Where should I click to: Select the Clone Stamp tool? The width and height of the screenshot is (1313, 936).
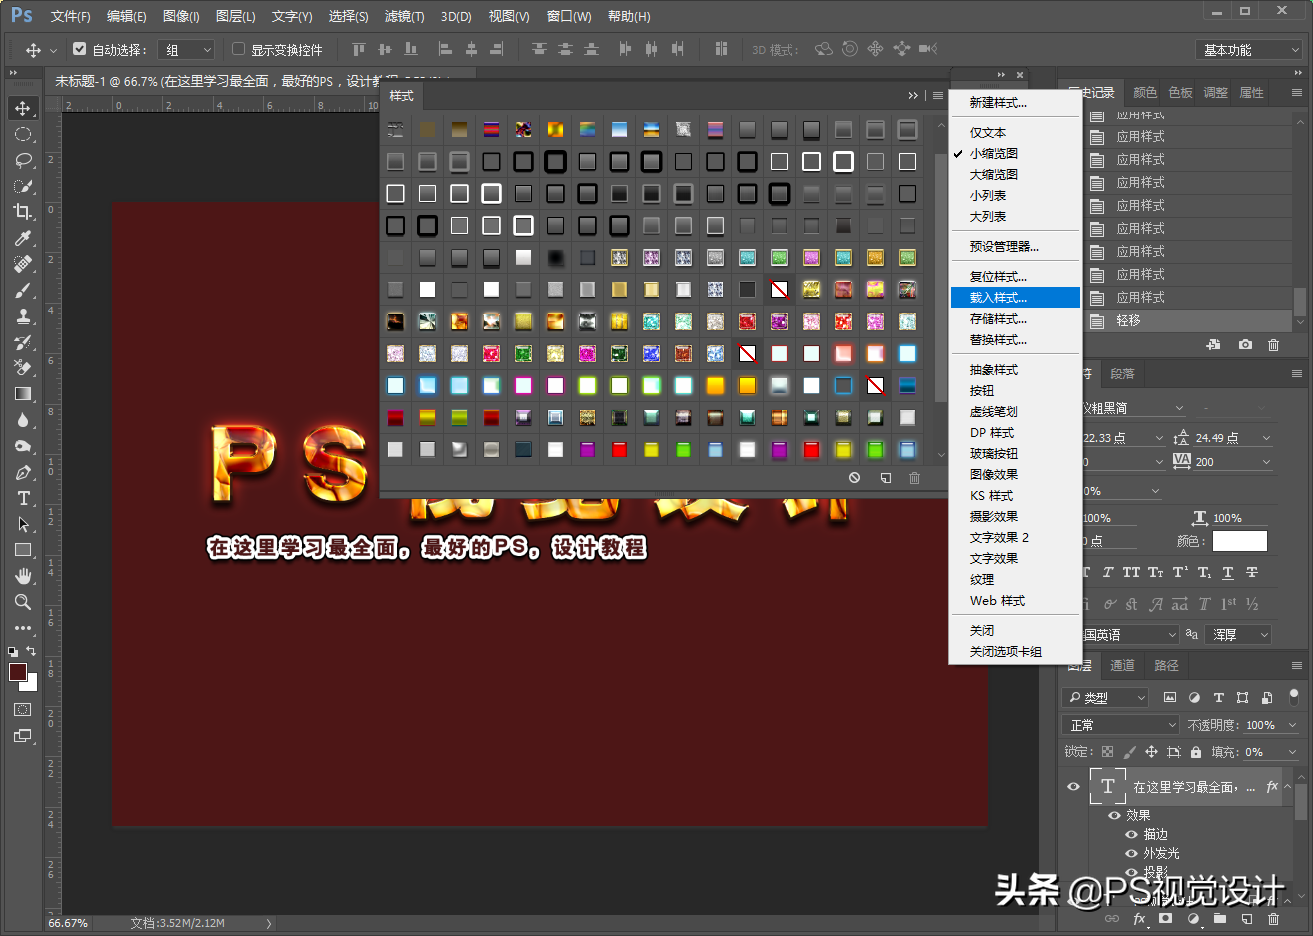point(22,316)
